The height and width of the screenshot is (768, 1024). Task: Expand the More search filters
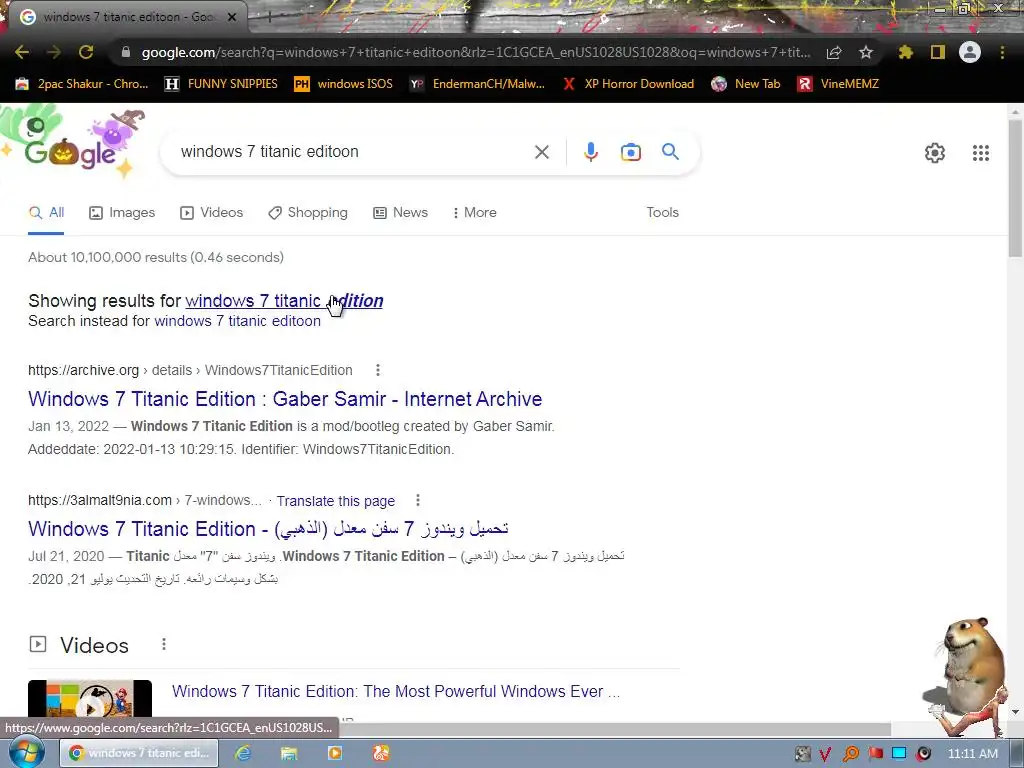coord(475,212)
